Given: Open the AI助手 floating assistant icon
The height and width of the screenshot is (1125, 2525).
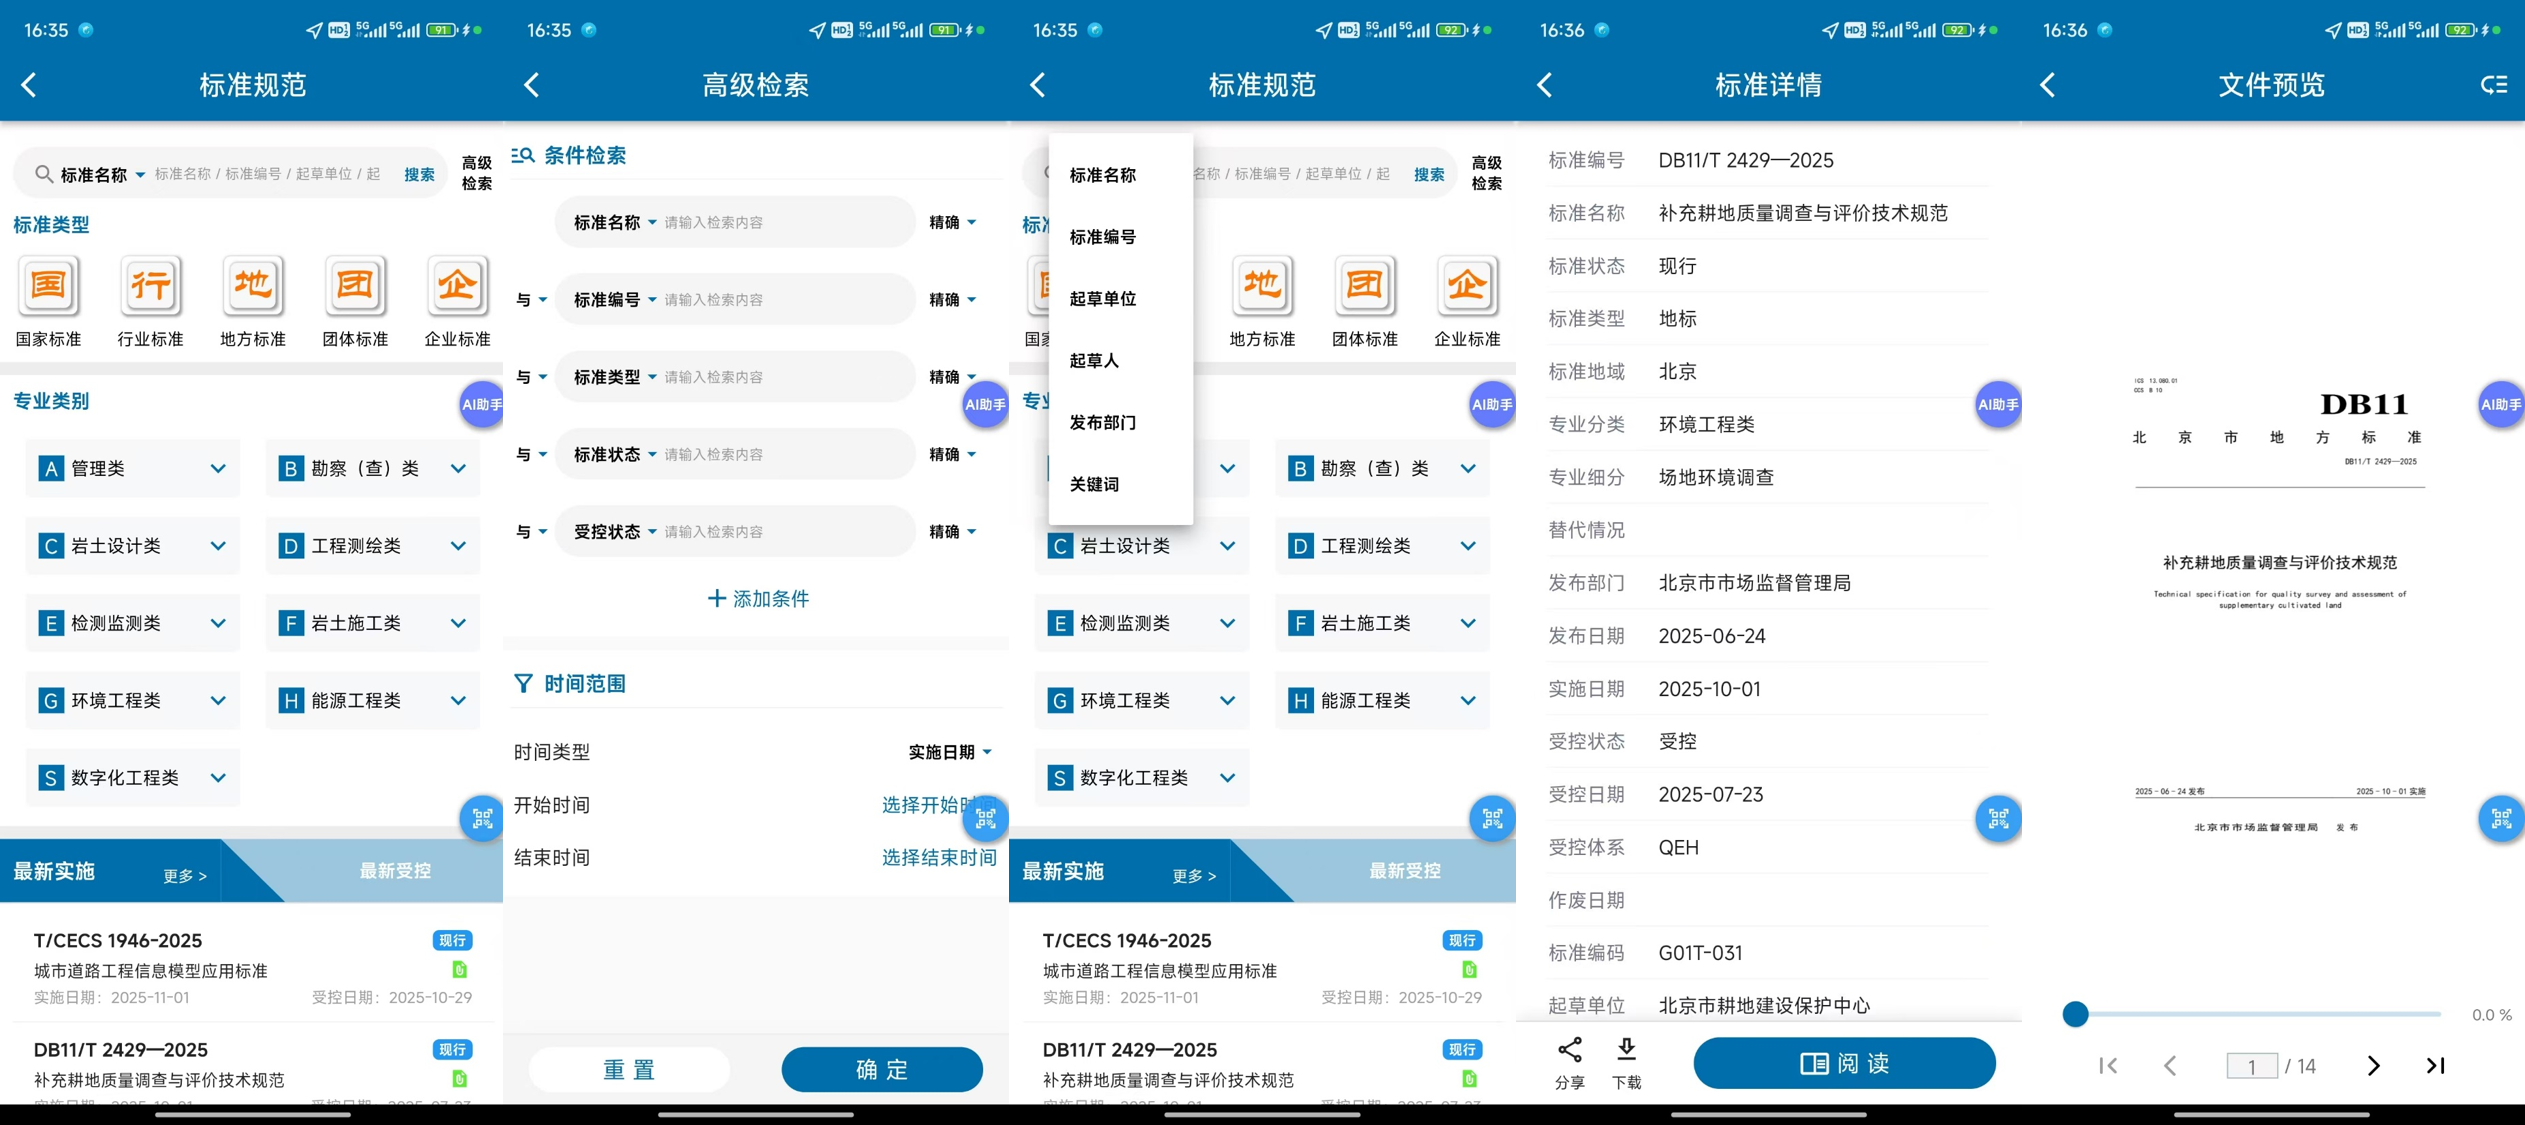Looking at the screenshot, I should pyautogui.click(x=481, y=405).
